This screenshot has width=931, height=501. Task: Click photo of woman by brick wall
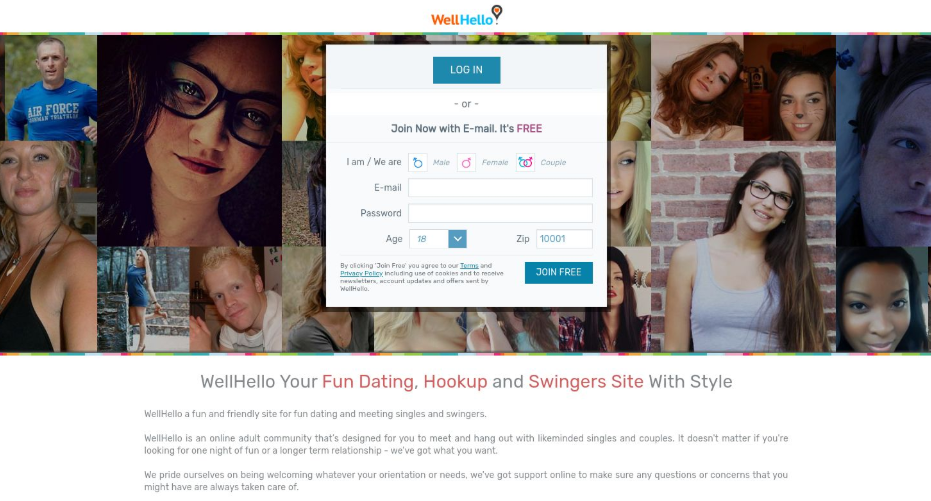coord(743,246)
